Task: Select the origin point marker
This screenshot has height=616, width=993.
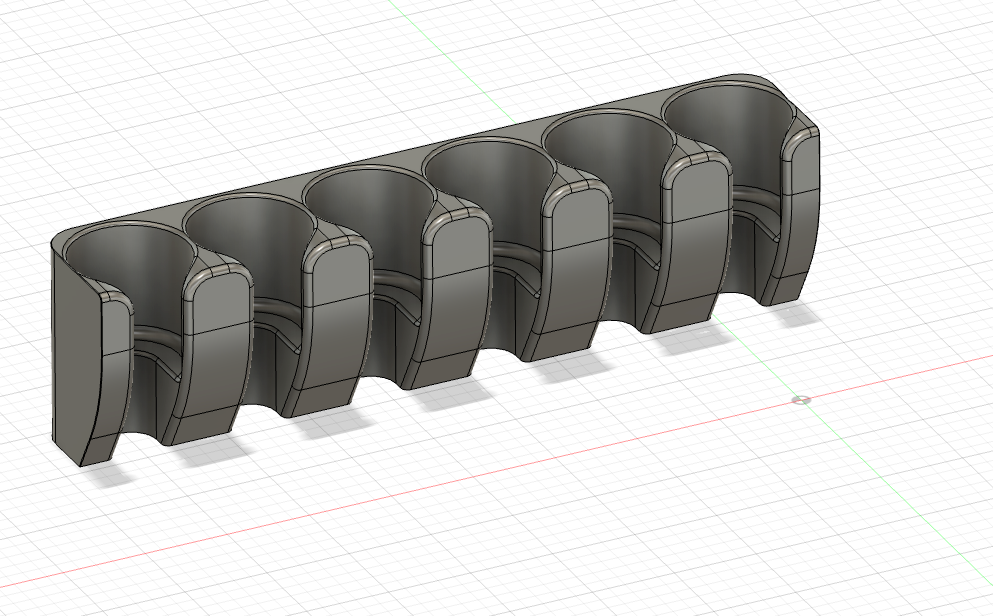Action: [802, 401]
